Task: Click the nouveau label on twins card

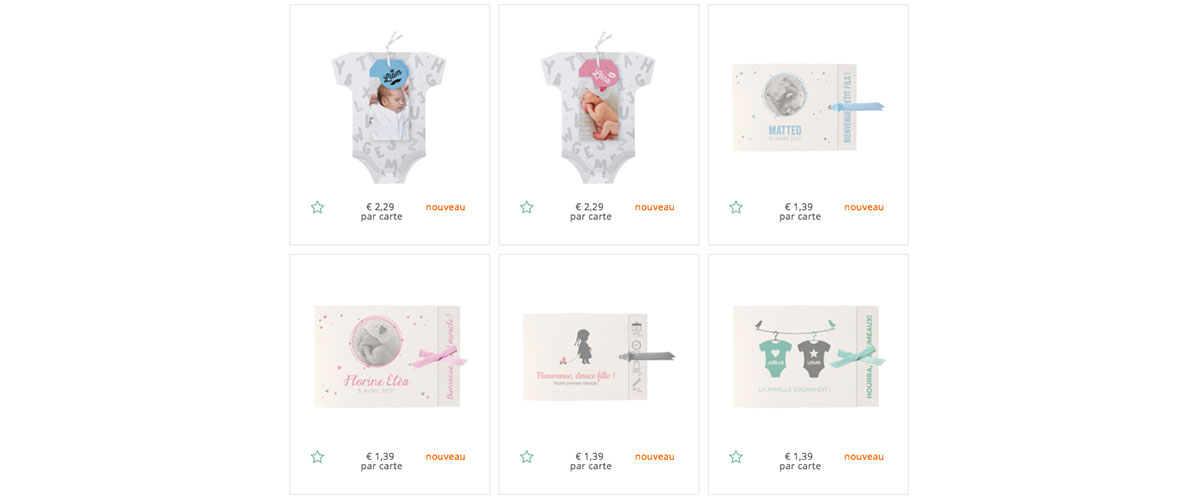Action: tap(864, 456)
